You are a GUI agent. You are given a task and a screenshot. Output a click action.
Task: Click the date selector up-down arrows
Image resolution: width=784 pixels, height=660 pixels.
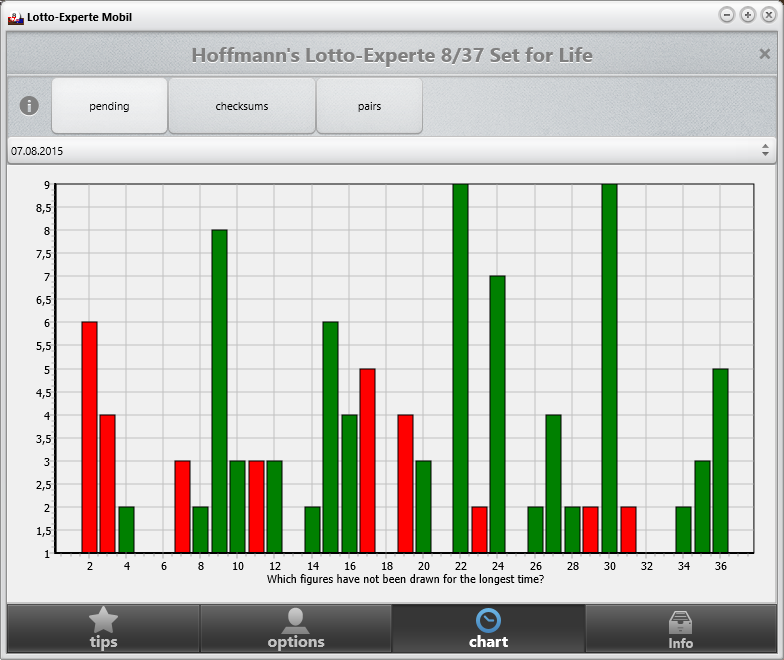click(x=765, y=150)
